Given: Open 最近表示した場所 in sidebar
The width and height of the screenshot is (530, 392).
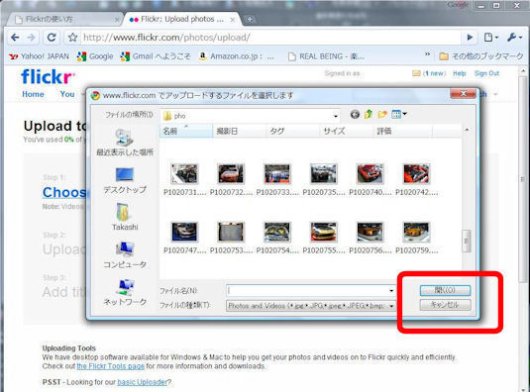Looking at the screenshot, I should click(125, 143).
